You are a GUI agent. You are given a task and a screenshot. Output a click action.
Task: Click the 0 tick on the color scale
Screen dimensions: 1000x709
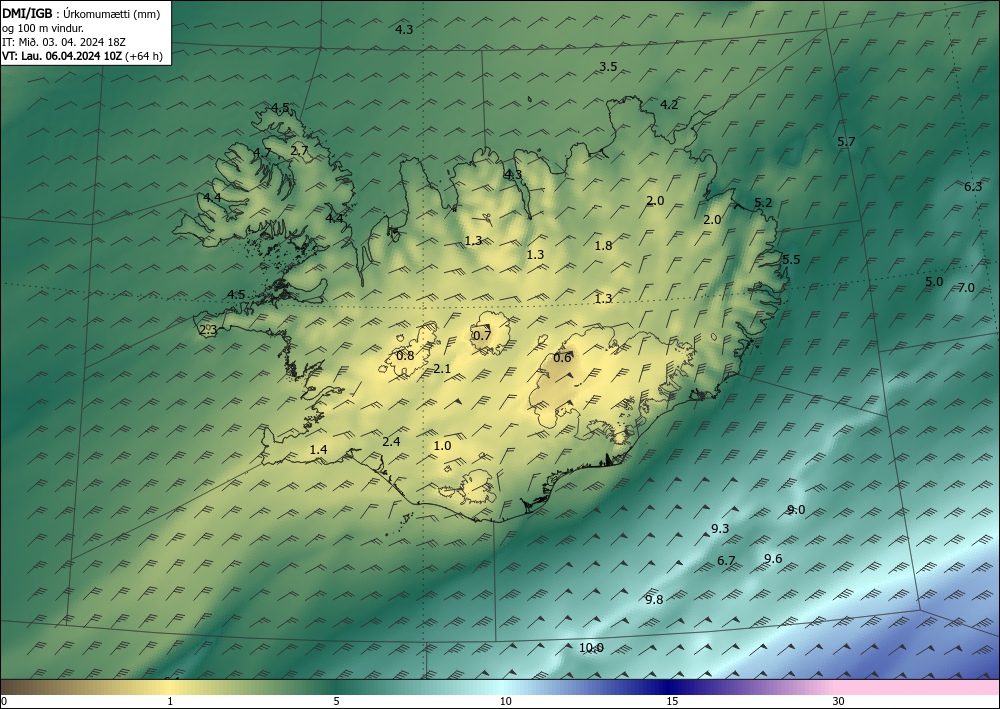click(x=4, y=702)
